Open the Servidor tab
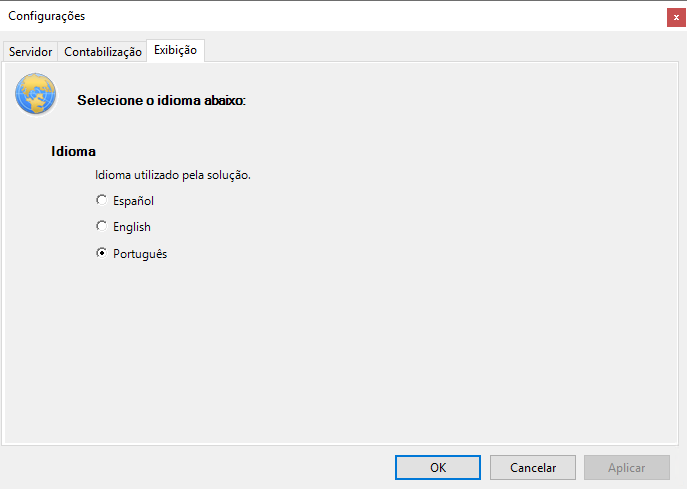The height and width of the screenshot is (489, 687). coord(30,52)
